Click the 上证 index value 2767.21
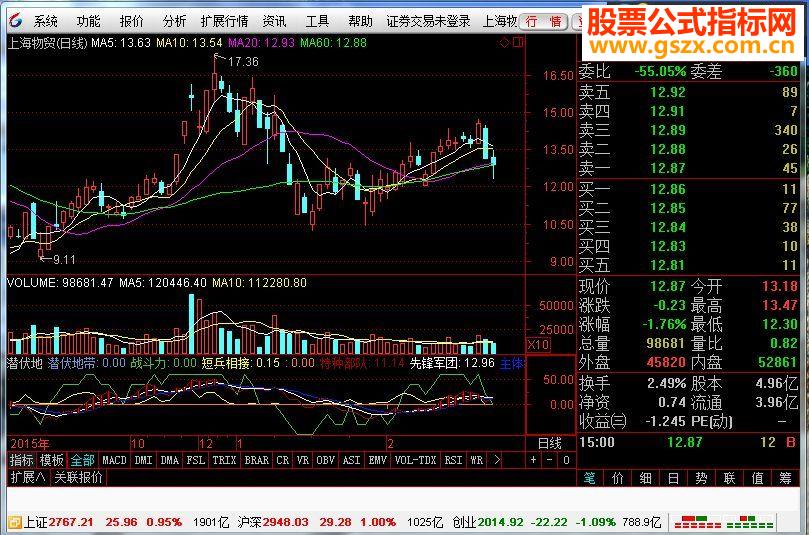The image size is (809, 535). pos(71,522)
